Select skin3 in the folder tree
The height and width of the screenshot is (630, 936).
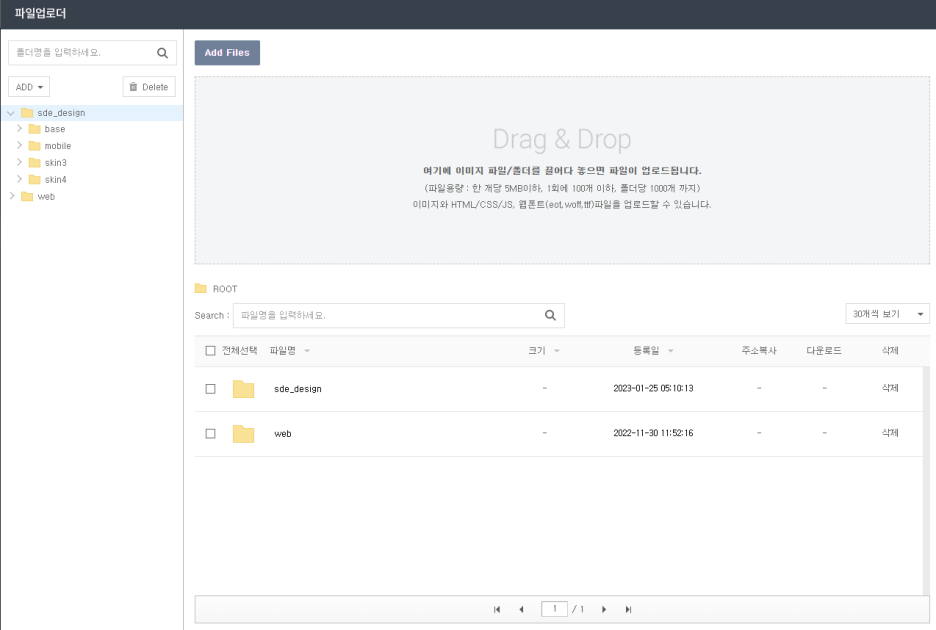point(56,162)
